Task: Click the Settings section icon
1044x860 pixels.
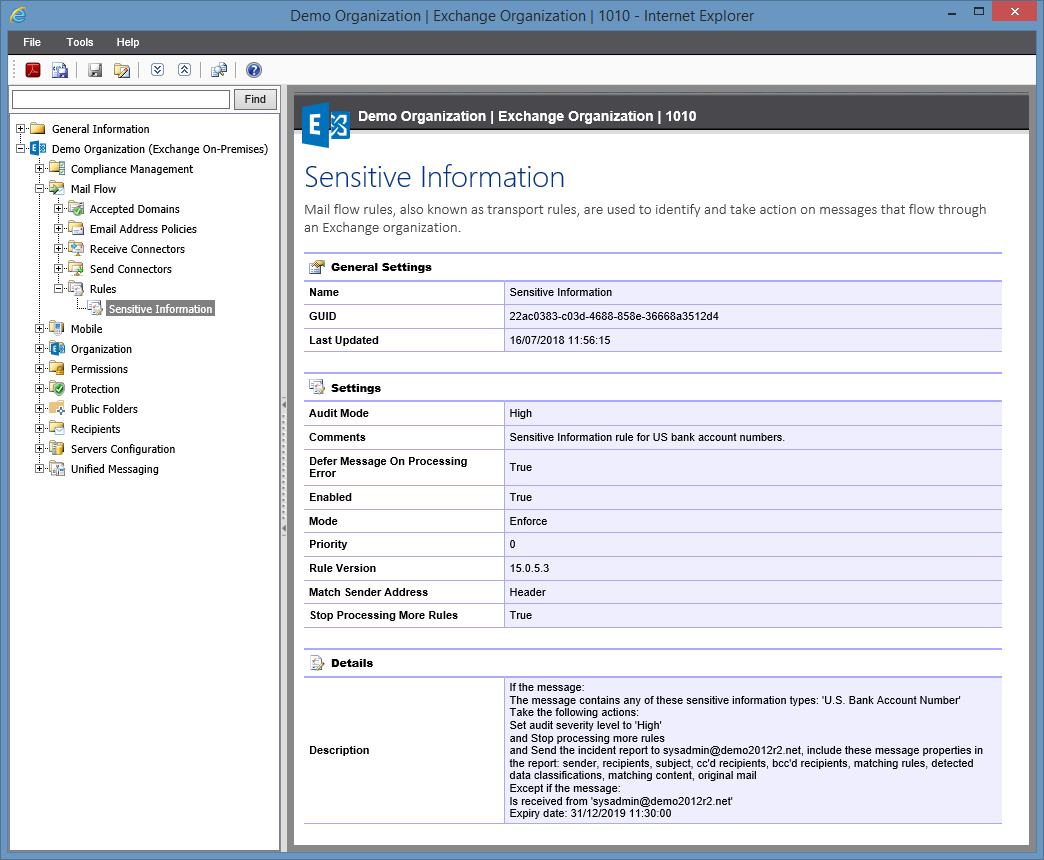Action: [316, 387]
